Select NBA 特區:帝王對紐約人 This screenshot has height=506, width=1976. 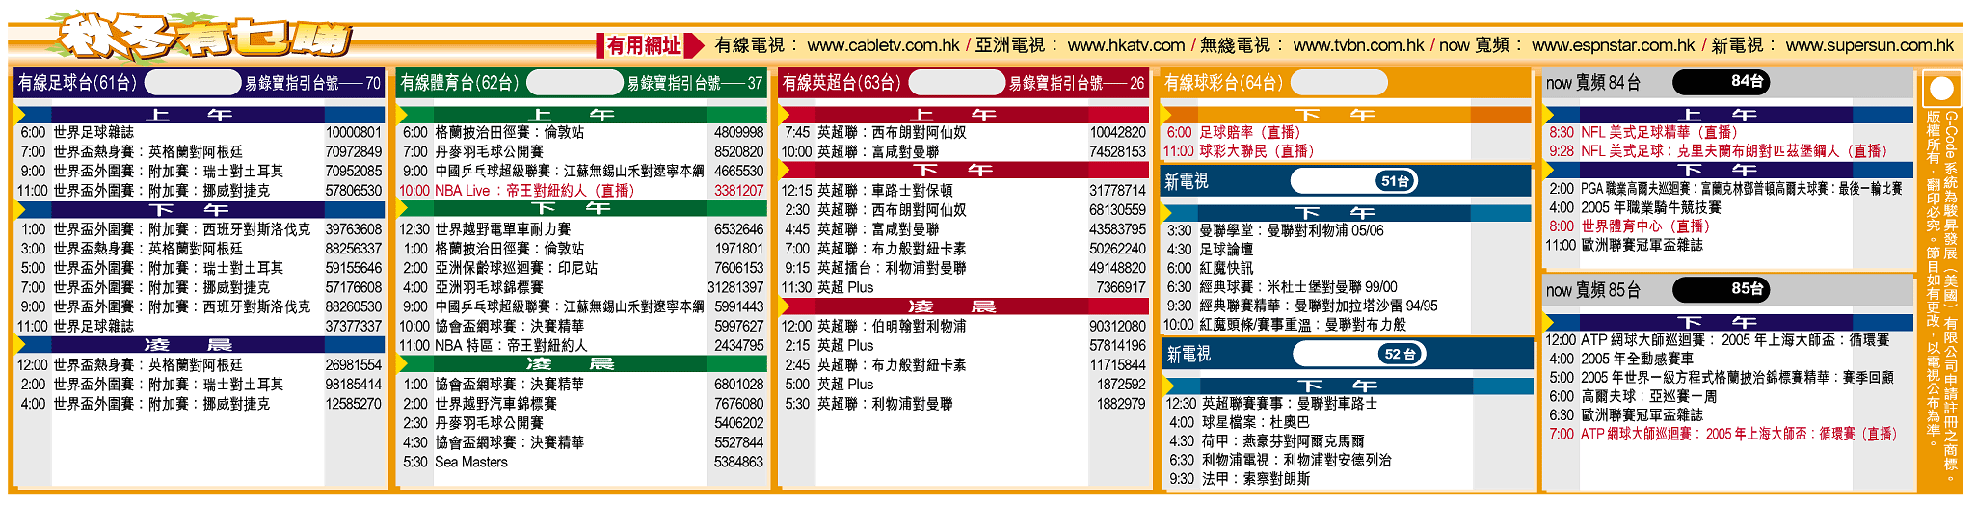point(511,345)
